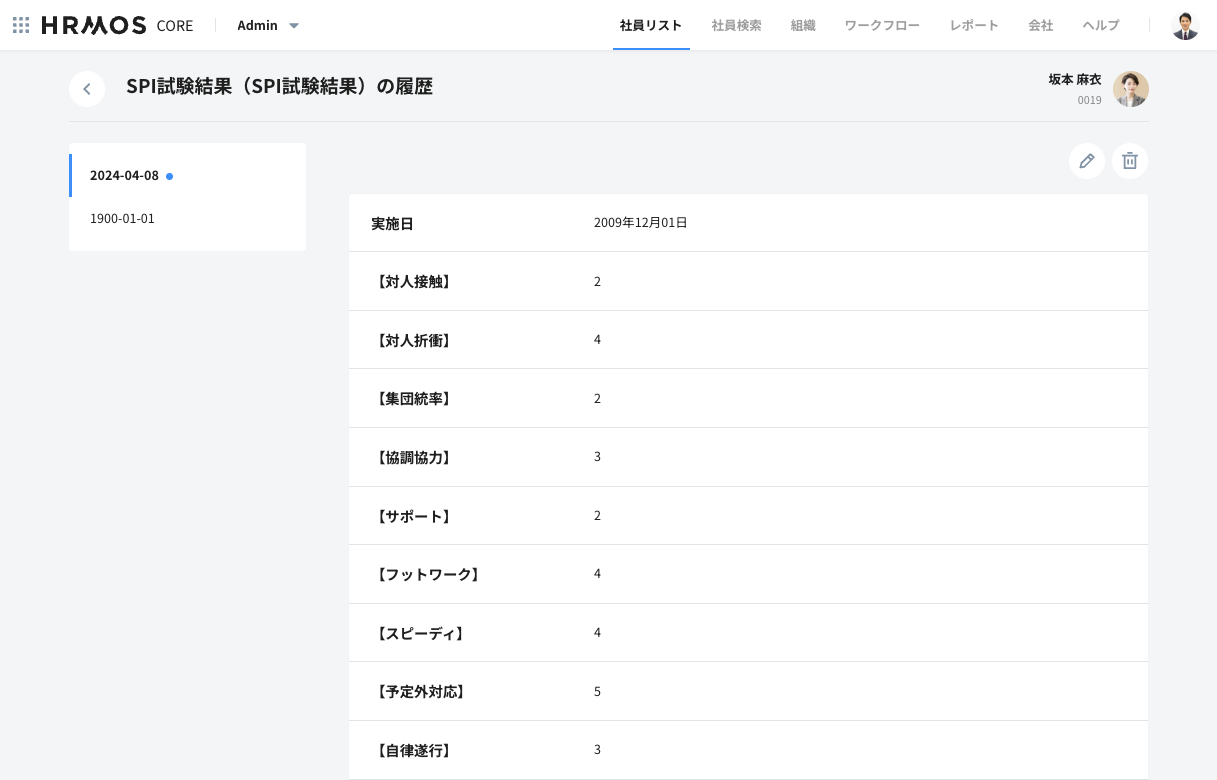Image resolution: width=1217 pixels, height=780 pixels.
Task: Open the app launcher grid icon
Action: (21, 25)
